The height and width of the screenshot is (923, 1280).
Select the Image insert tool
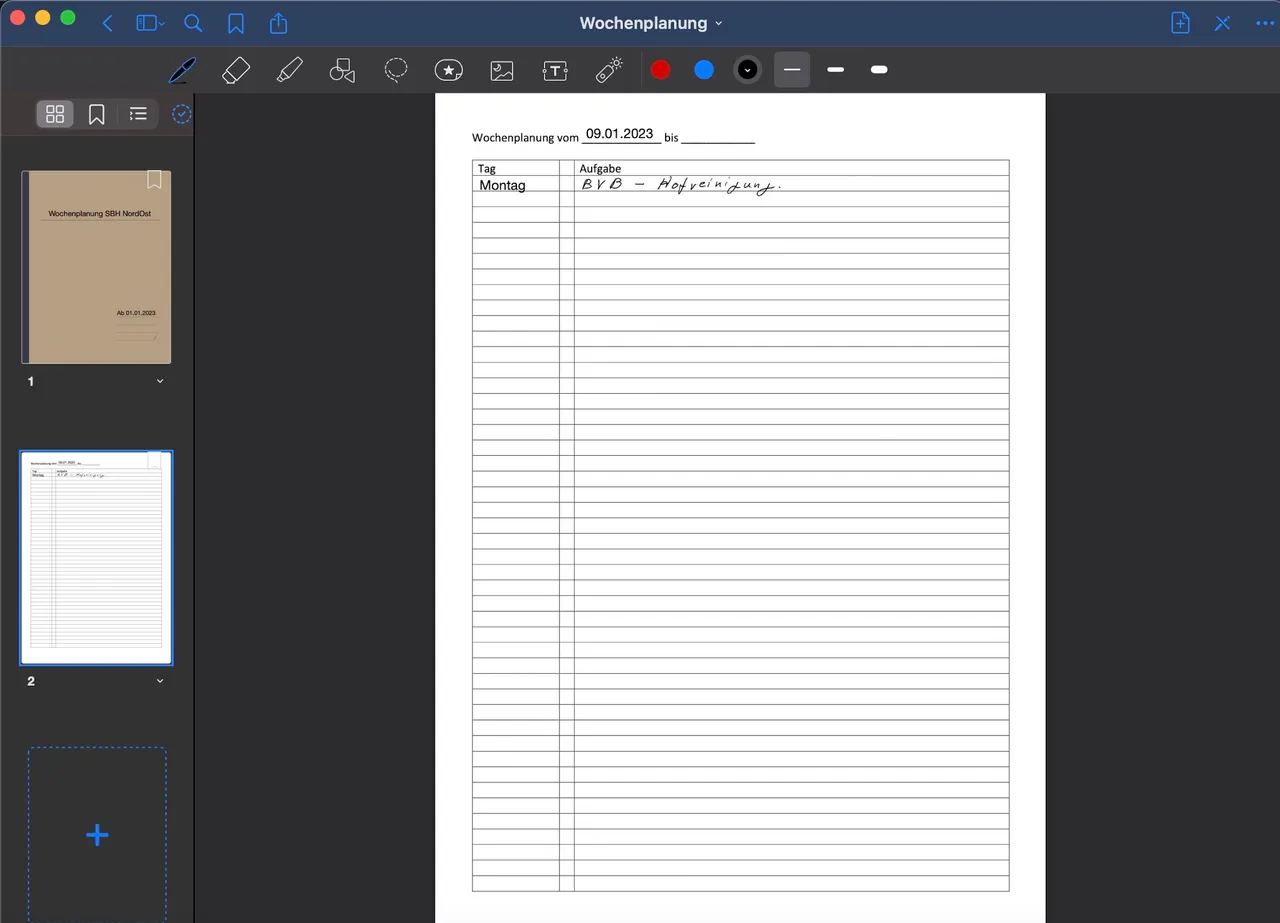502,70
